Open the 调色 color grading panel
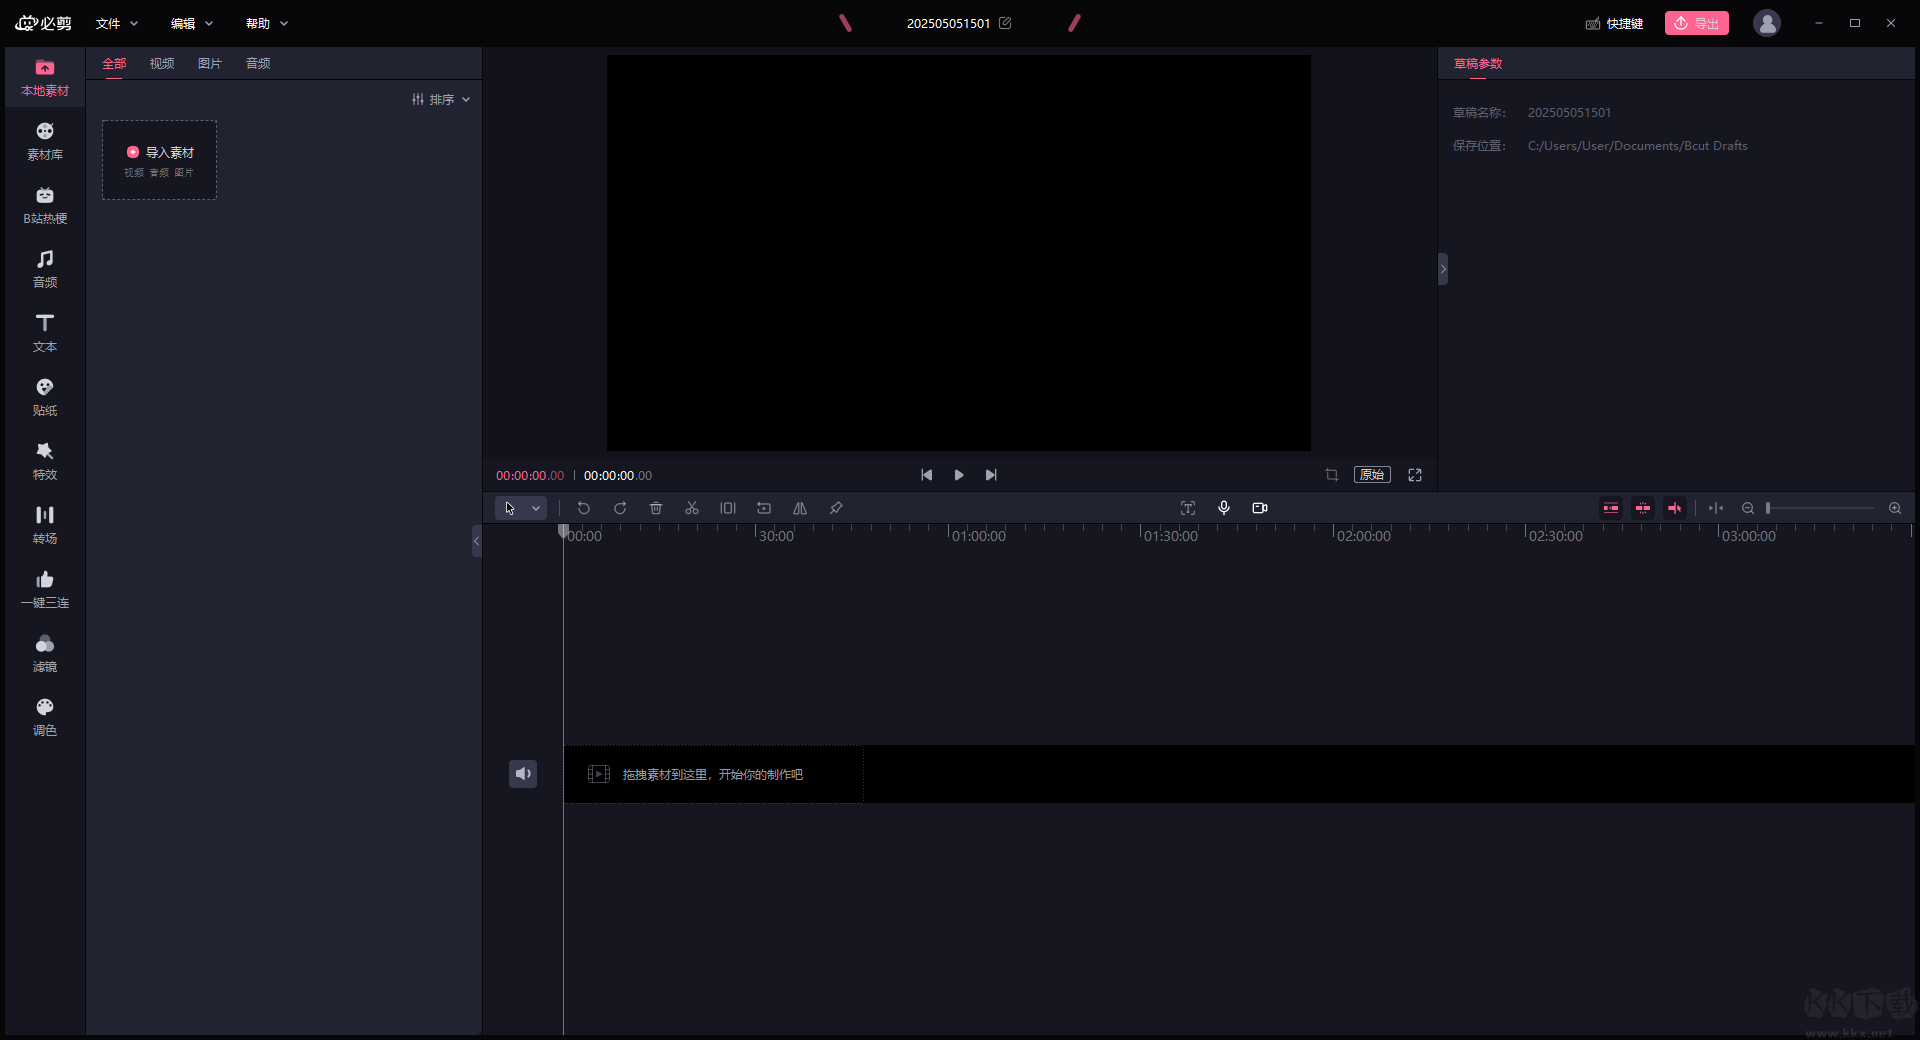The image size is (1920, 1040). pyautogui.click(x=45, y=718)
